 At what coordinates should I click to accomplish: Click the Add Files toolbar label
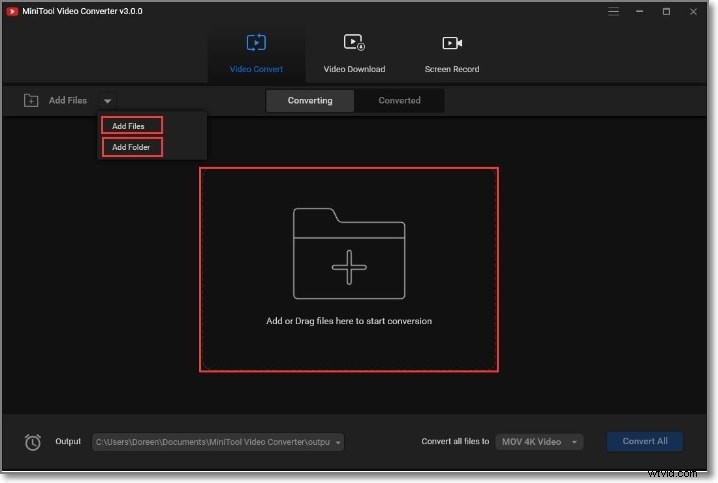point(68,100)
